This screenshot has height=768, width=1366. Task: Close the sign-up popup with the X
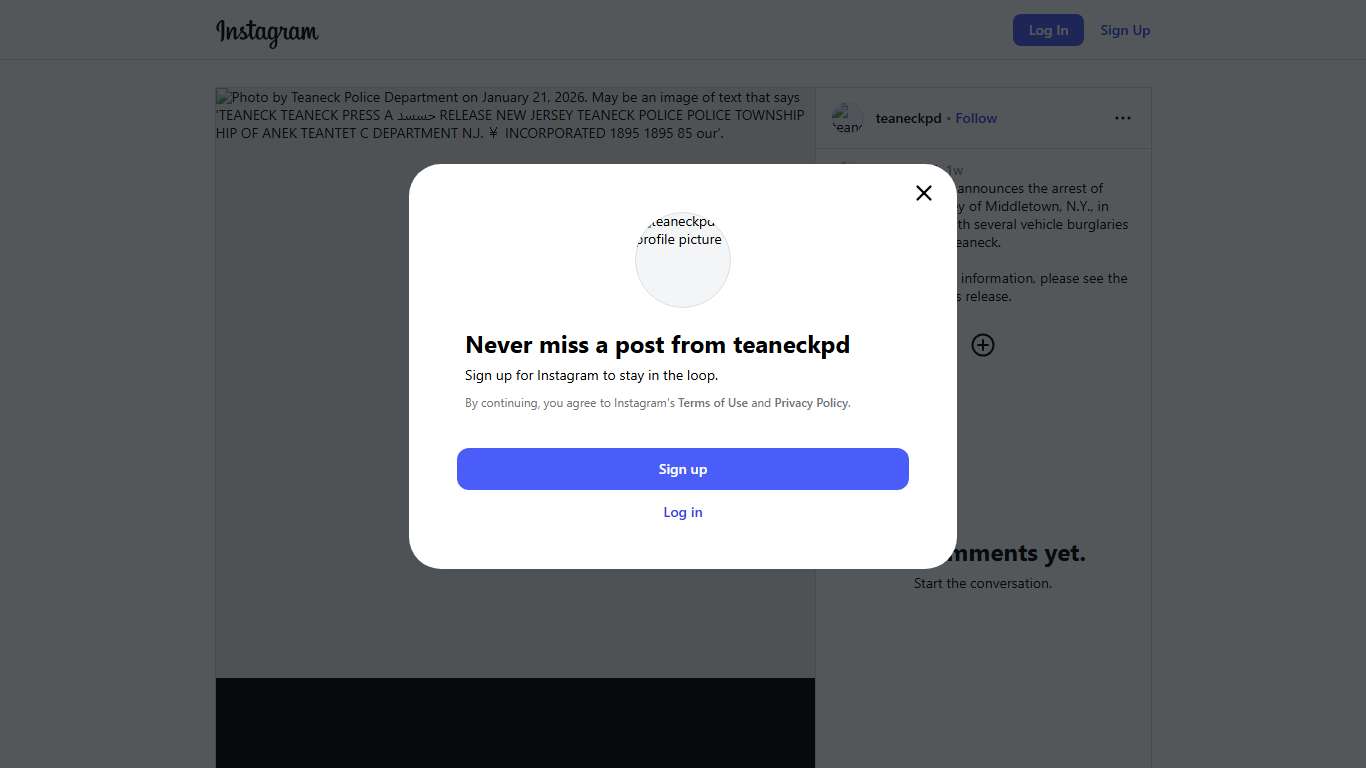click(924, 193)
